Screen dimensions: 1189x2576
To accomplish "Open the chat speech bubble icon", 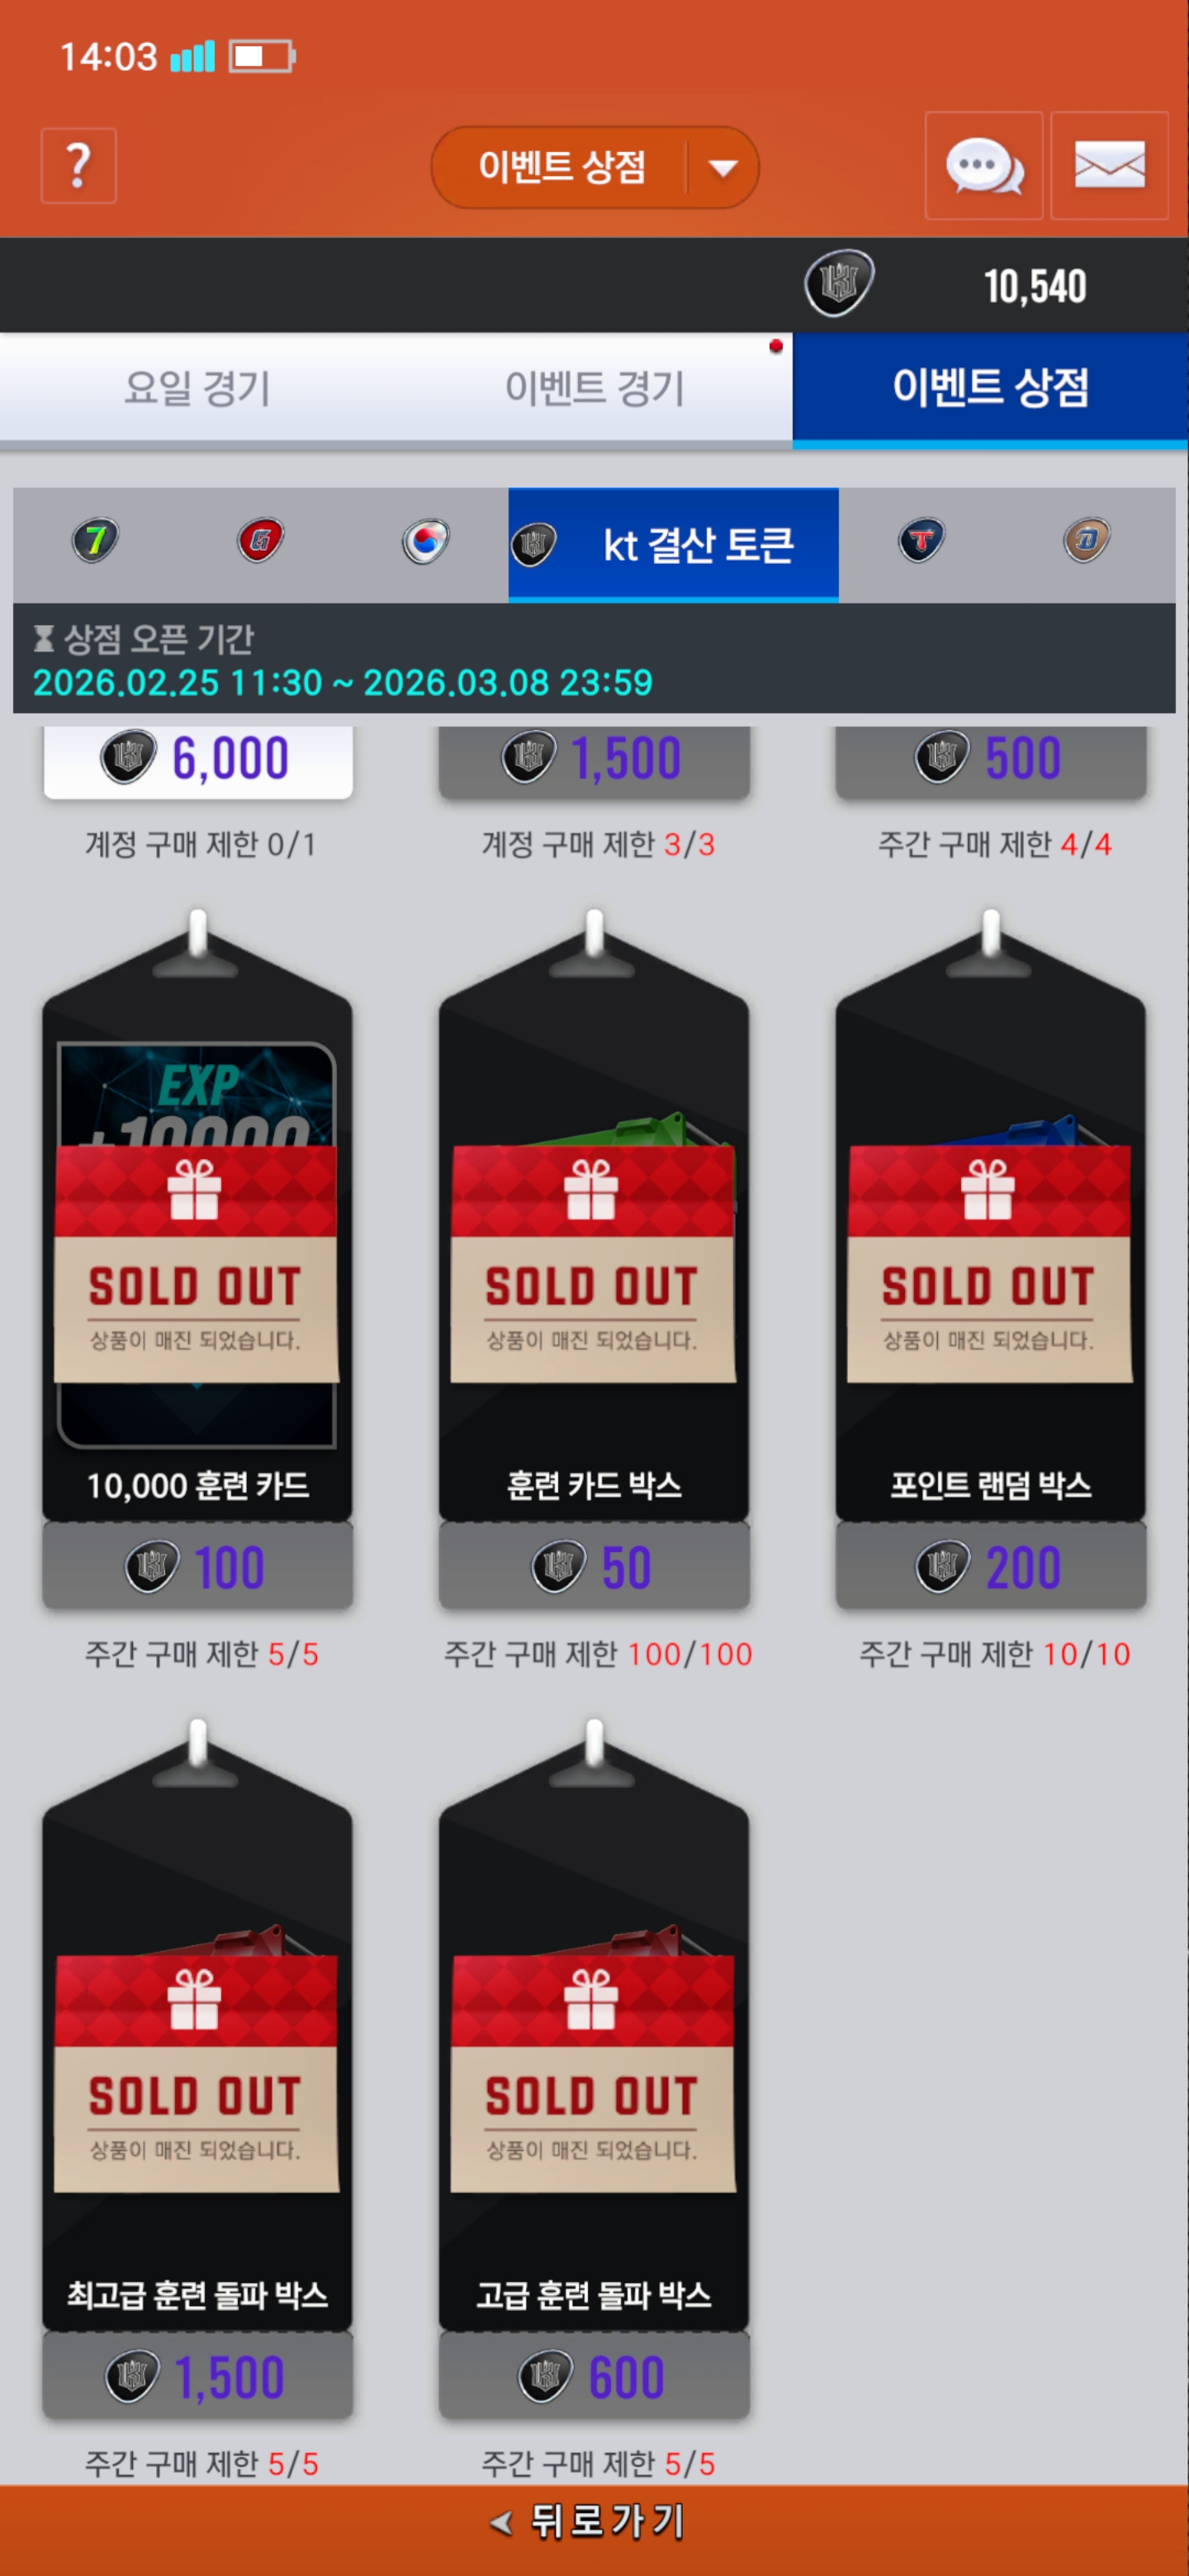I will [x=983, y=166].
